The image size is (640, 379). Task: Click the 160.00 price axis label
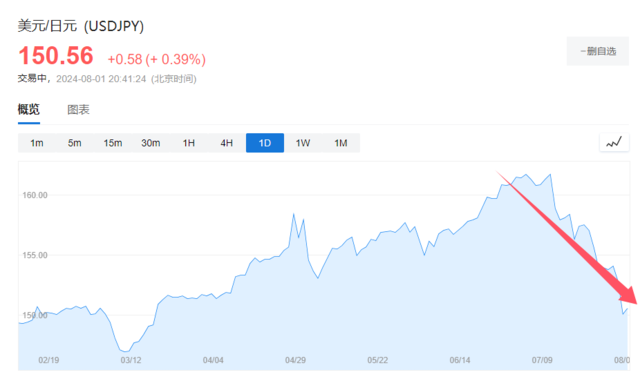point(35,195)
